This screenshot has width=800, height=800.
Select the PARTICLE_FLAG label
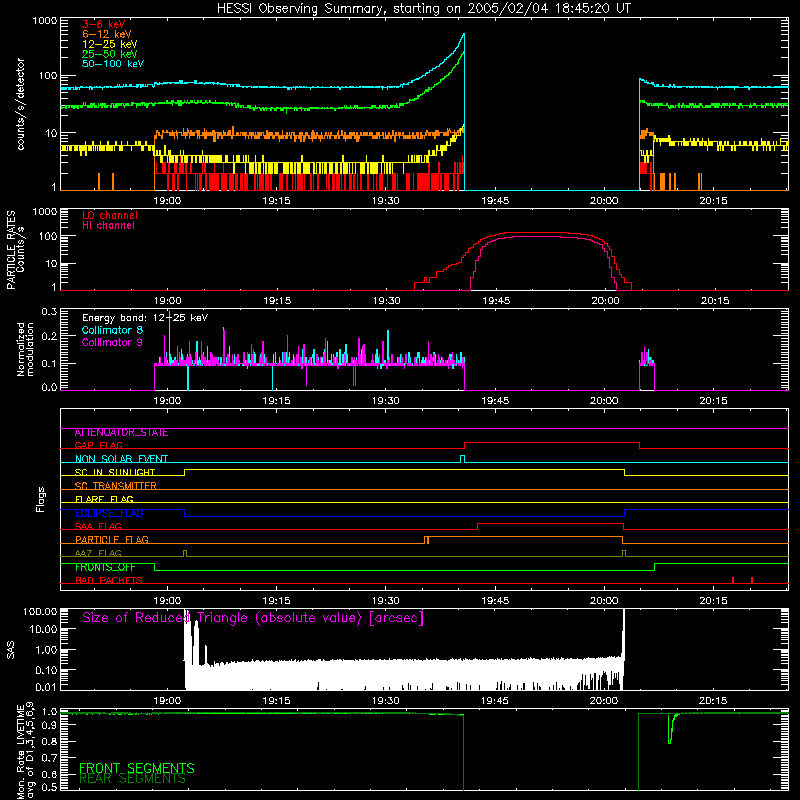[112, 539]
